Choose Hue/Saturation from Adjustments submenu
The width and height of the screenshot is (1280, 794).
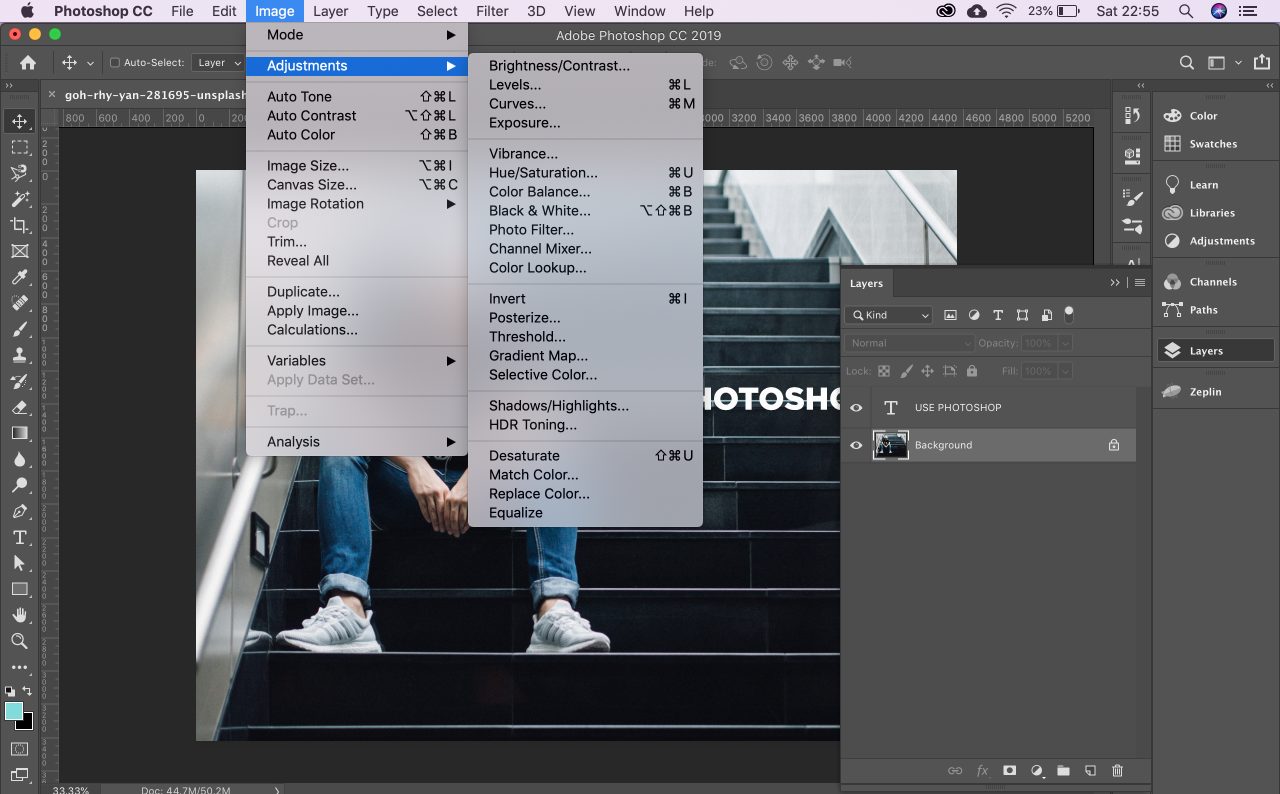point(543,173)
